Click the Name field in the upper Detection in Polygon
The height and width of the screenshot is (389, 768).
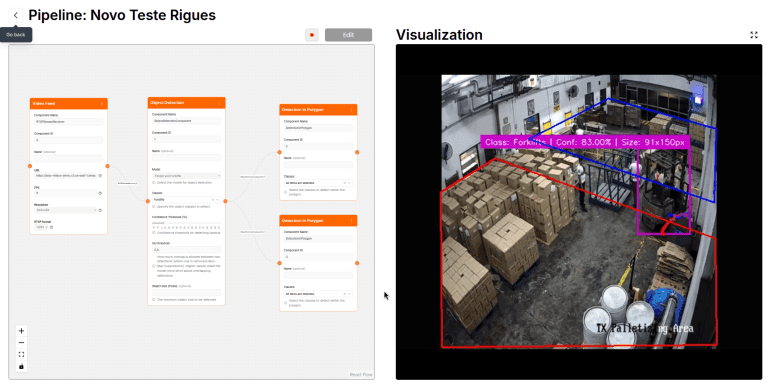(318, 165)
